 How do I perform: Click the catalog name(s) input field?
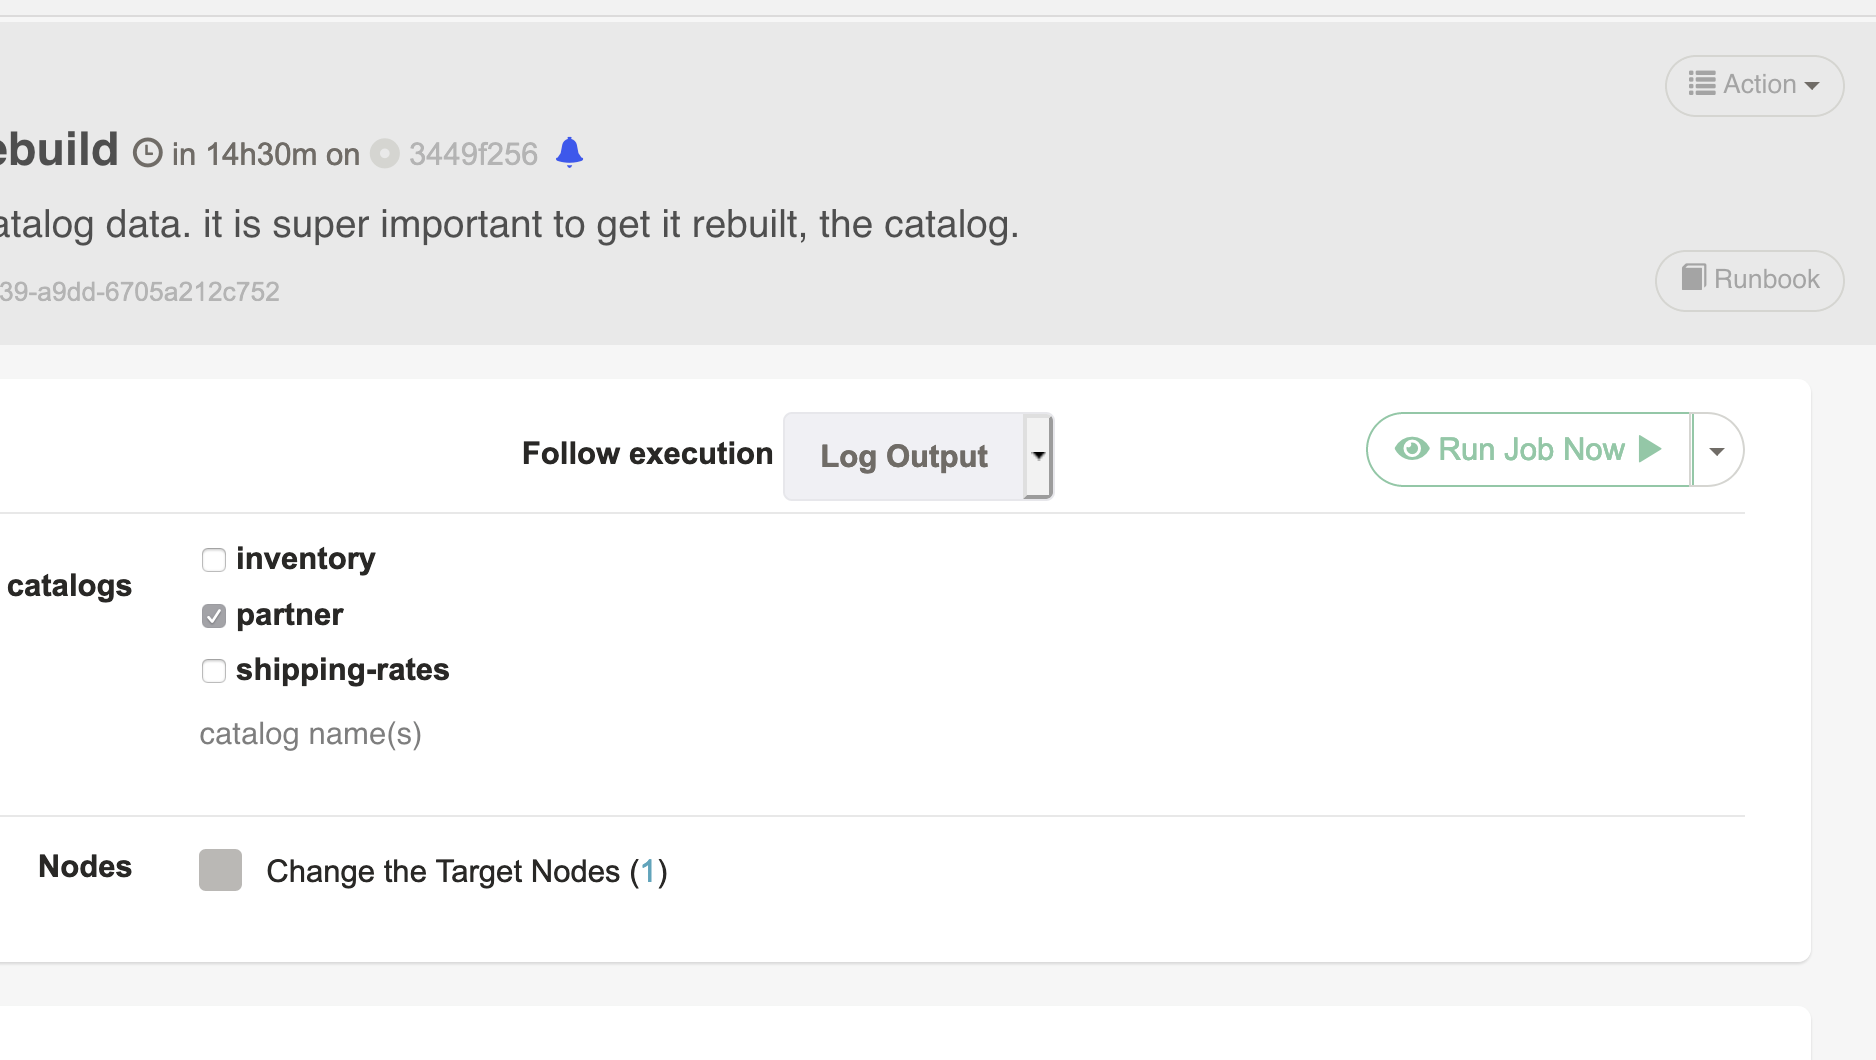point(311,733)
